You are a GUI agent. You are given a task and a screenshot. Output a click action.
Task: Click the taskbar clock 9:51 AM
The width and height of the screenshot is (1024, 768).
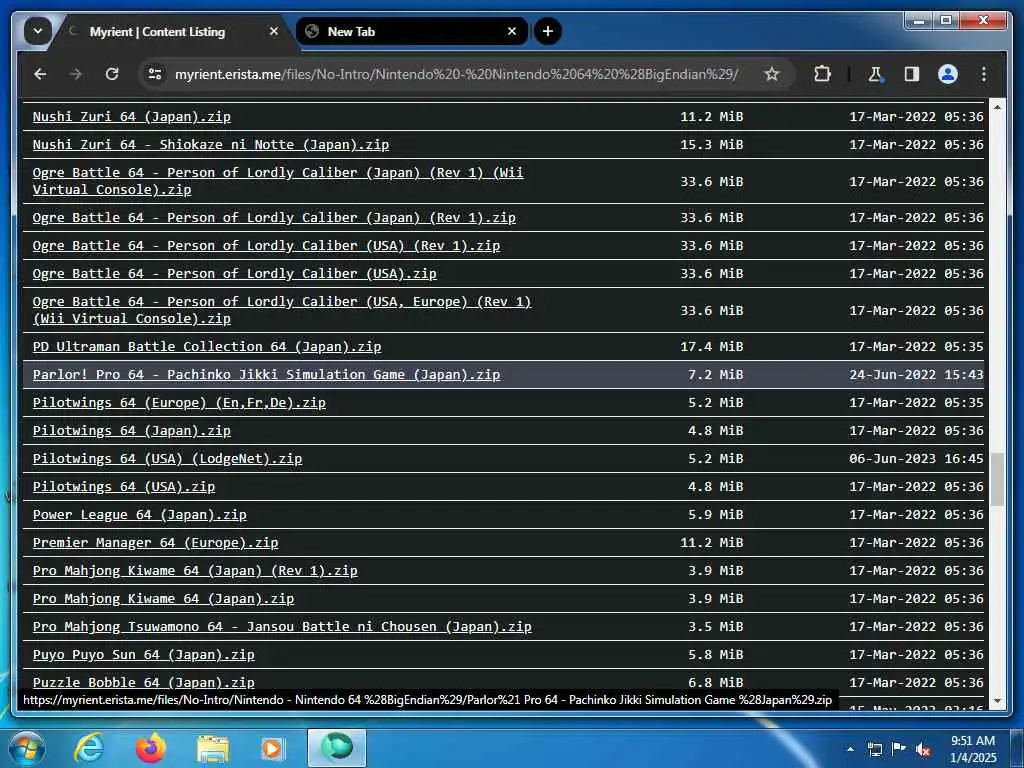(x=973, y=741)
